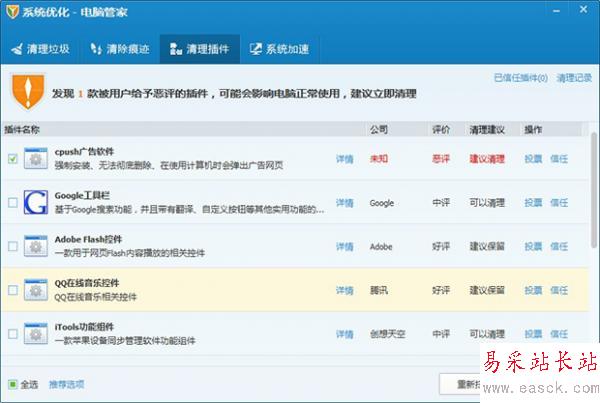Minimize the 电脑管家 window
This screenshot has height=403, width=600.
(x=557, y=11)
